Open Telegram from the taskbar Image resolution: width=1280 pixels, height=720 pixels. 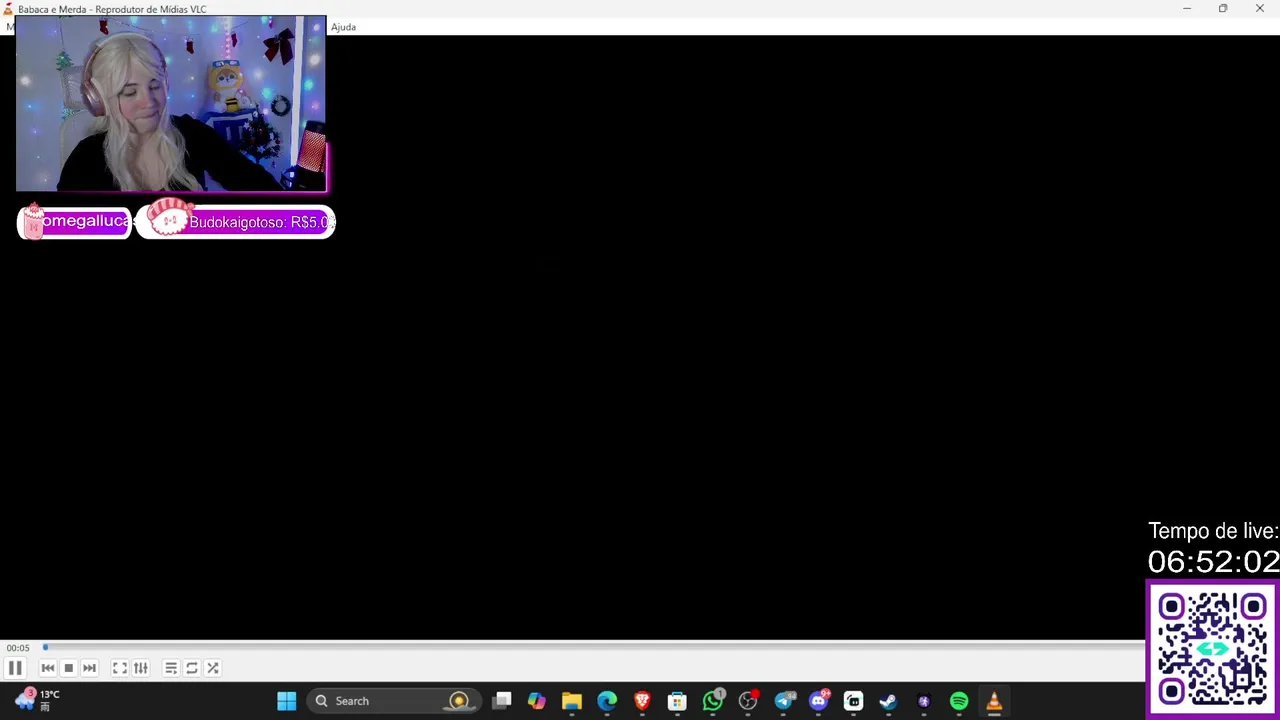click(x=783, y=701)
